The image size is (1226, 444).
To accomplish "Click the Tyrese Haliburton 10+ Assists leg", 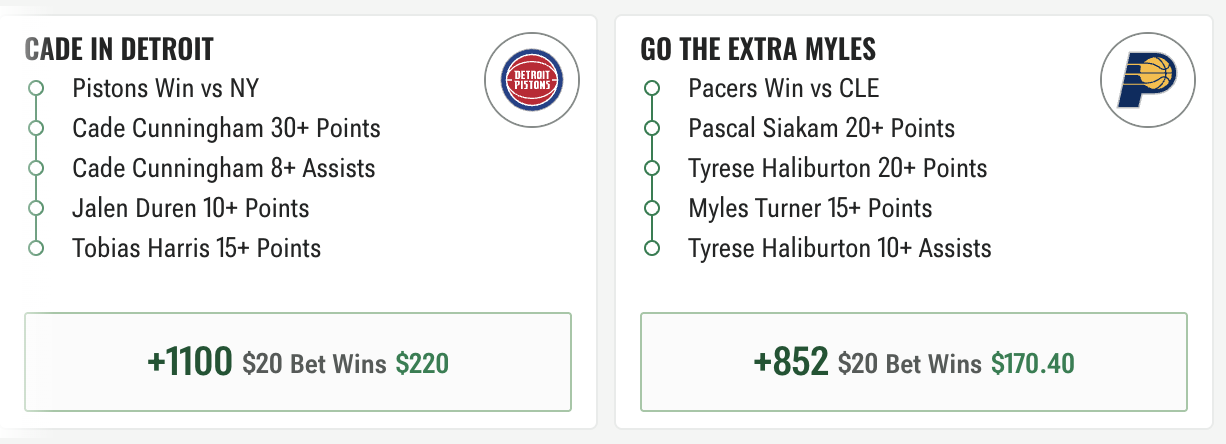I will point(840,248).
